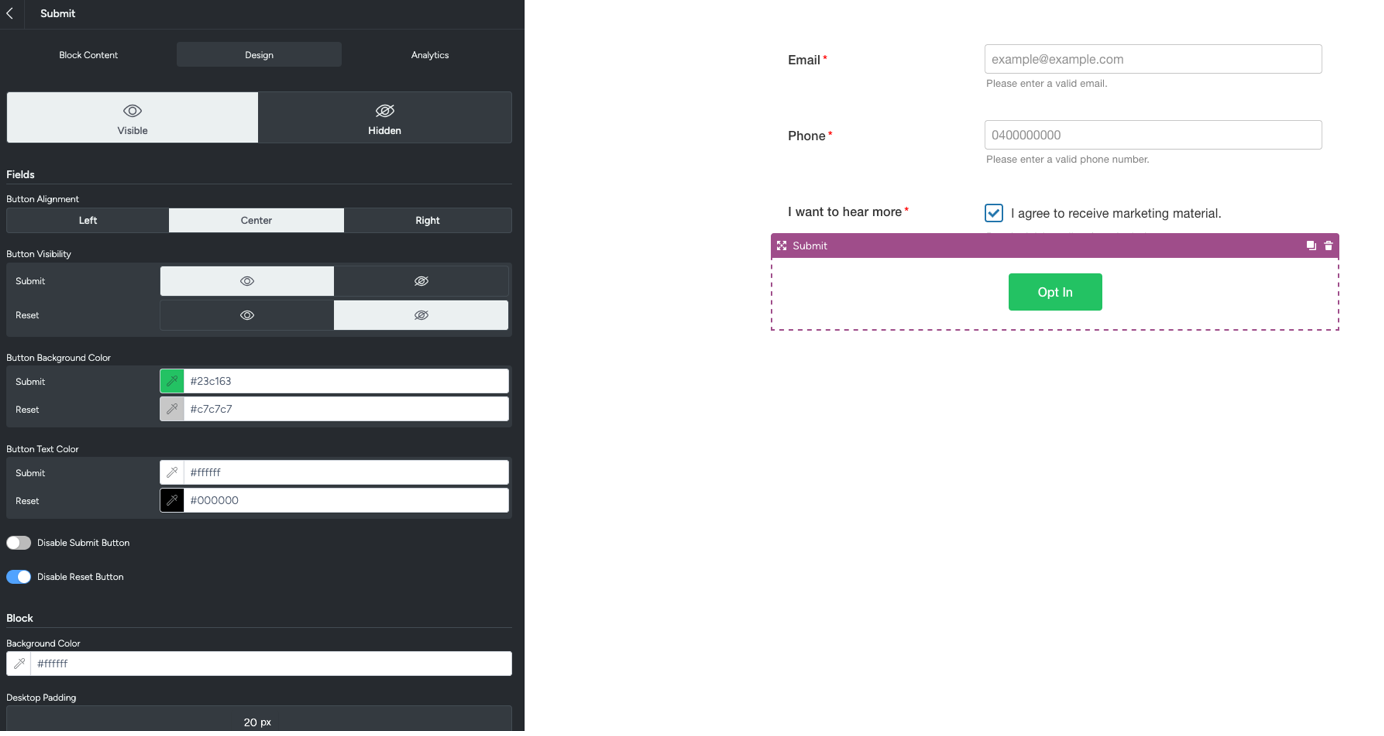Uncheck the agree to receive marketing checkbox

(993, 213)
